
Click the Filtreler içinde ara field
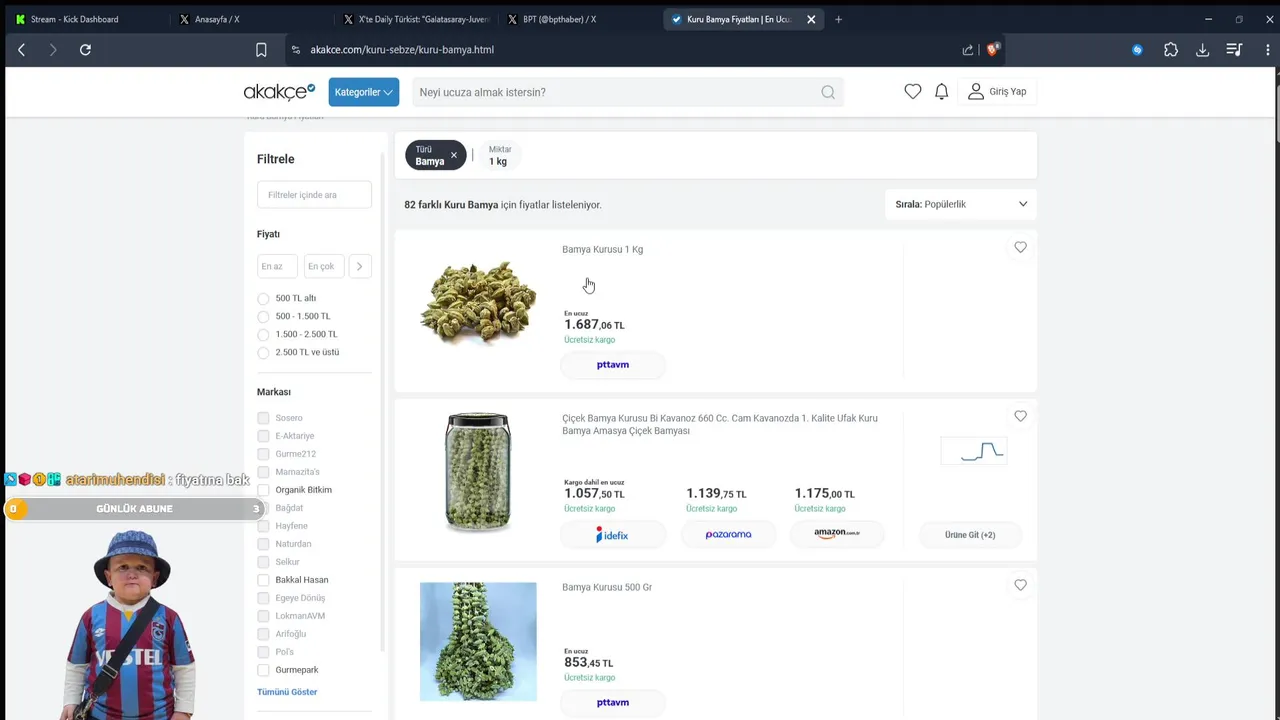point(314,195)
